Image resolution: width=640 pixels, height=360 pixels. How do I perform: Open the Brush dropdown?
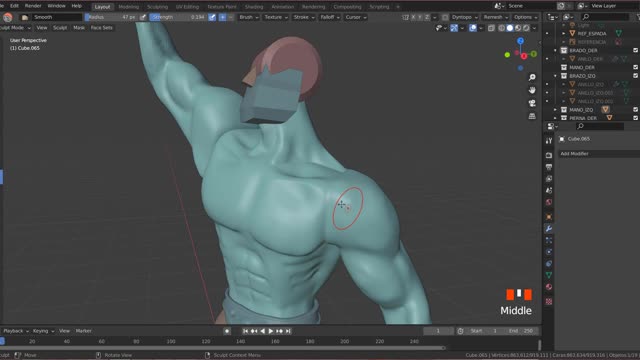click(248, 17)
